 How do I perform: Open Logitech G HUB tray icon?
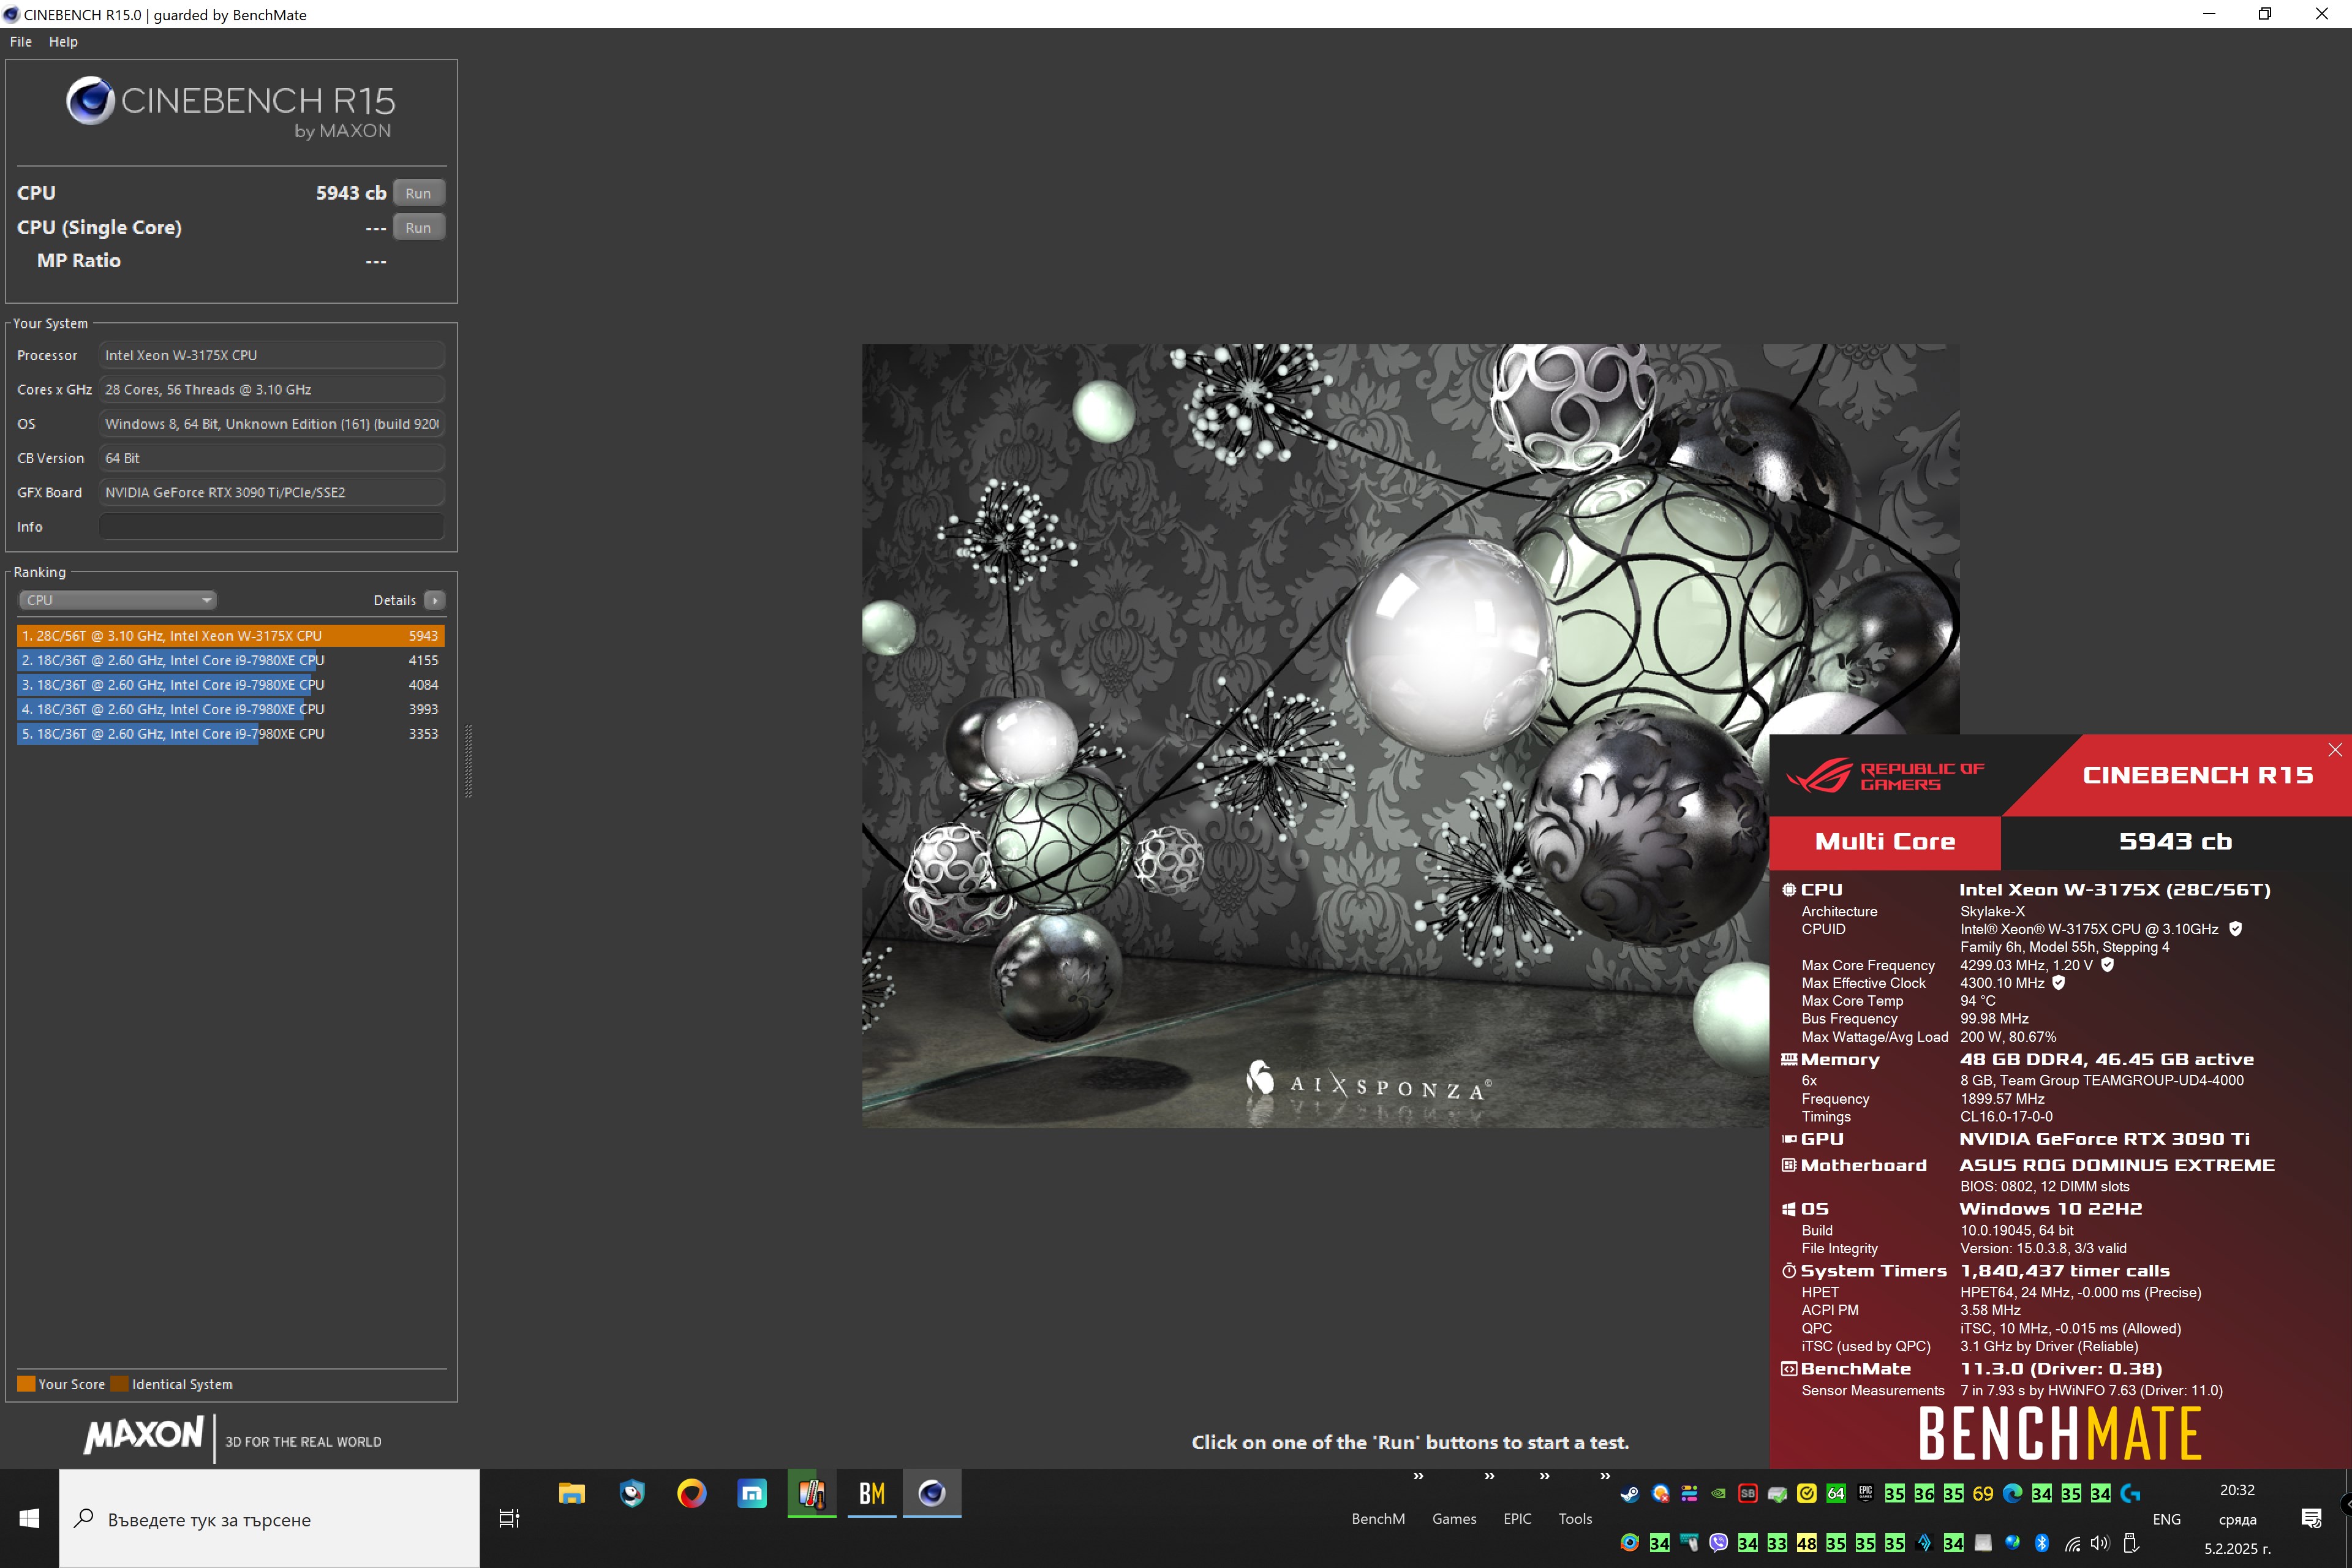[2130, 1493]
